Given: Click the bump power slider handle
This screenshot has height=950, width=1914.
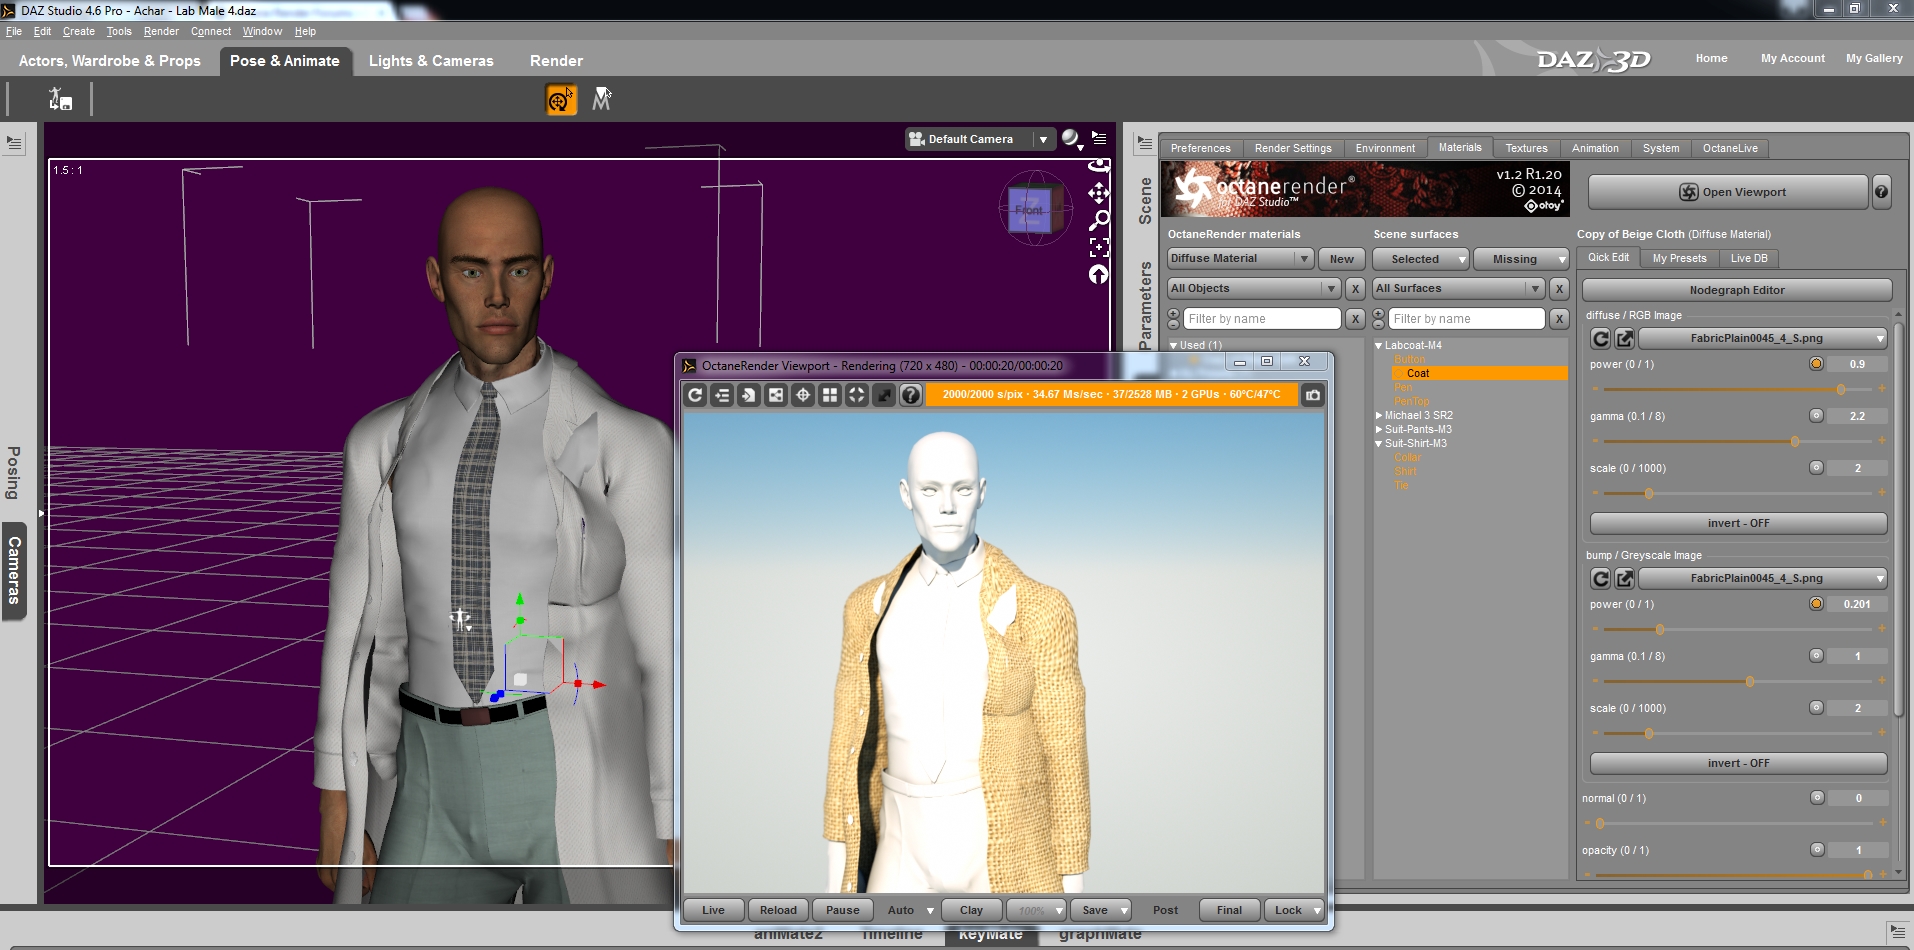Looking at the screenshot, I should coord(1660,629).
